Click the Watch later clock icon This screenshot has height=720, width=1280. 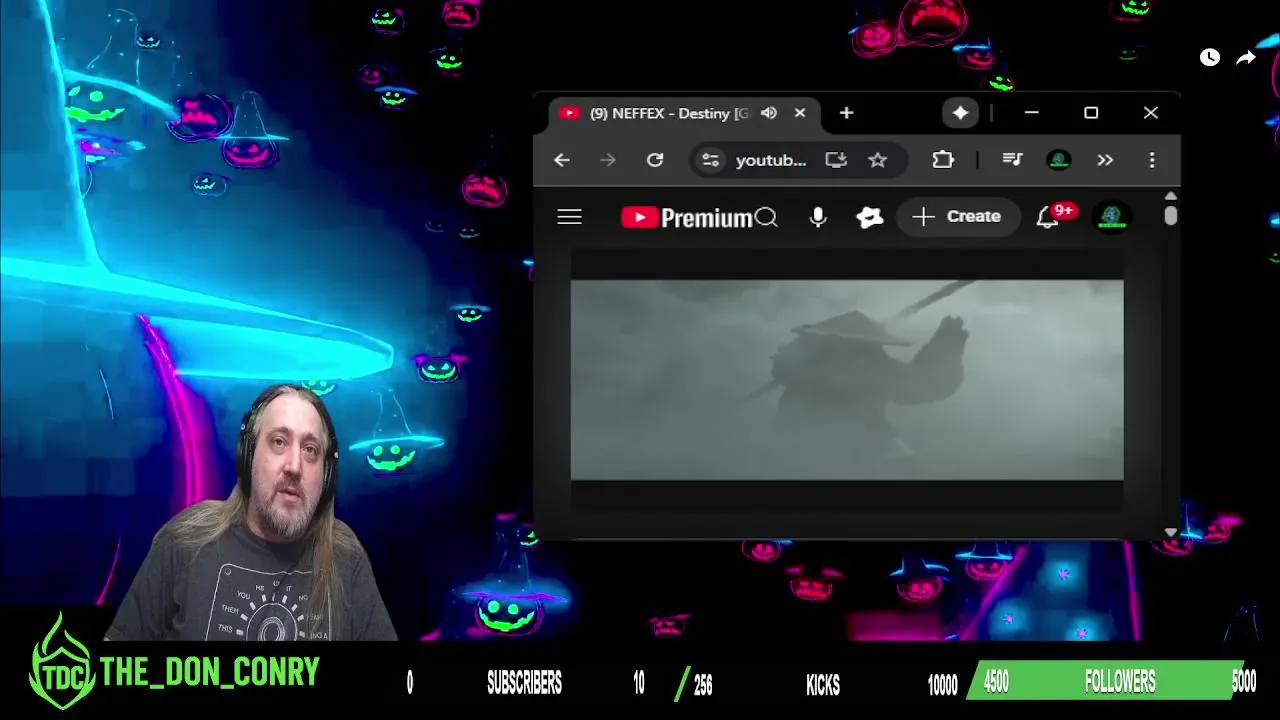tap(1210, 58)
